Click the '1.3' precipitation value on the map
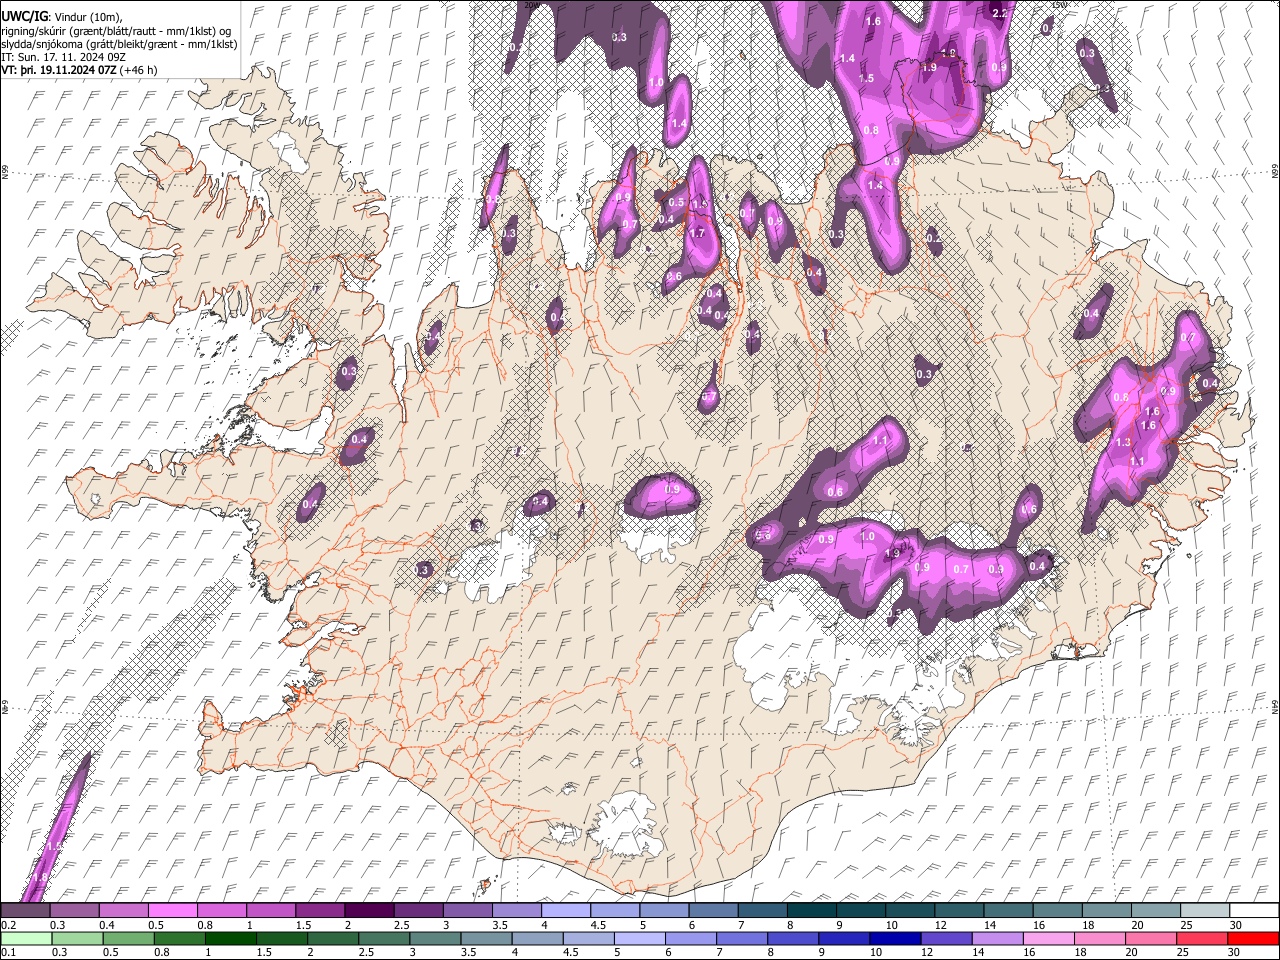The image size is (1280, 960). (x=1123, y=442)
